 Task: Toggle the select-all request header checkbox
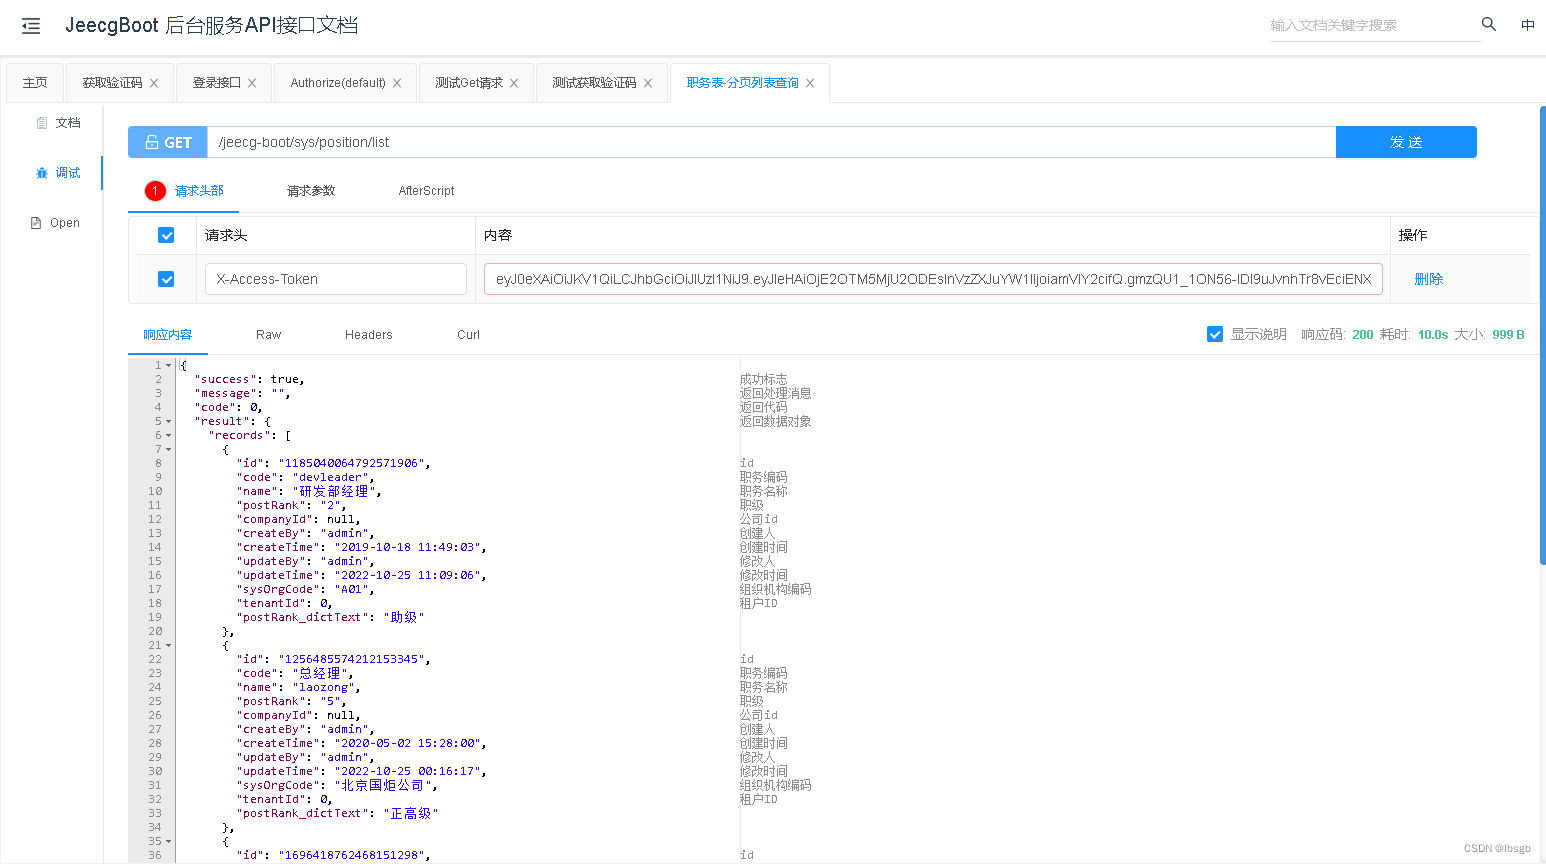[x=165, y=235]
